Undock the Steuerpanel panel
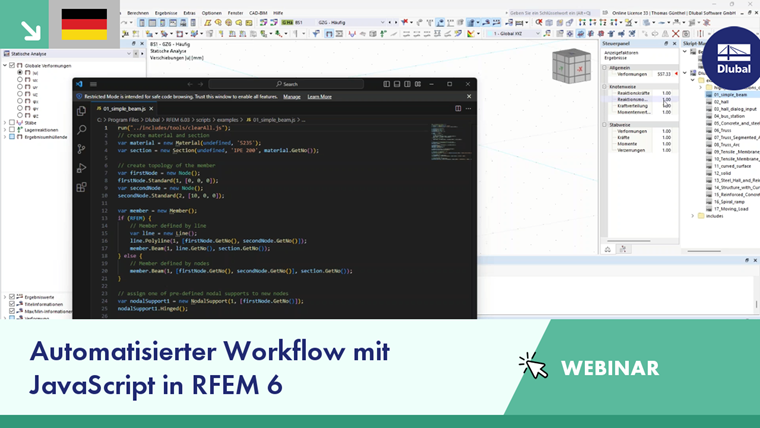This screenshot has width=760, height=428. pyautogui.click(x=666, y=44)
